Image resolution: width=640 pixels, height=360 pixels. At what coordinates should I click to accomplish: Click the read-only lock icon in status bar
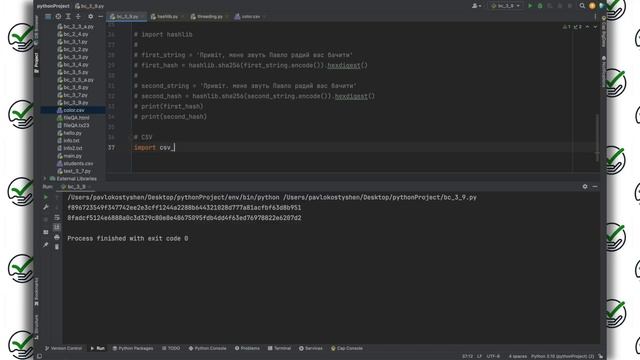tap(600, 356)
